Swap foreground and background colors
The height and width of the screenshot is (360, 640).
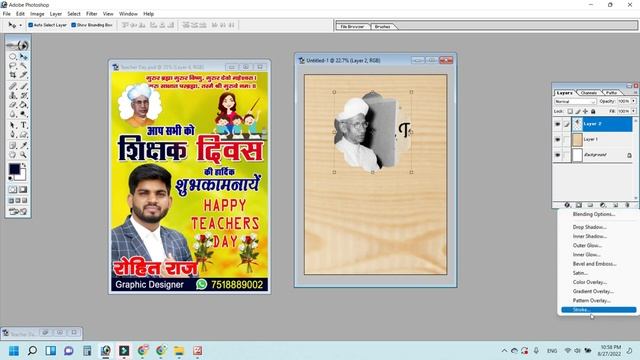(24, 165)
